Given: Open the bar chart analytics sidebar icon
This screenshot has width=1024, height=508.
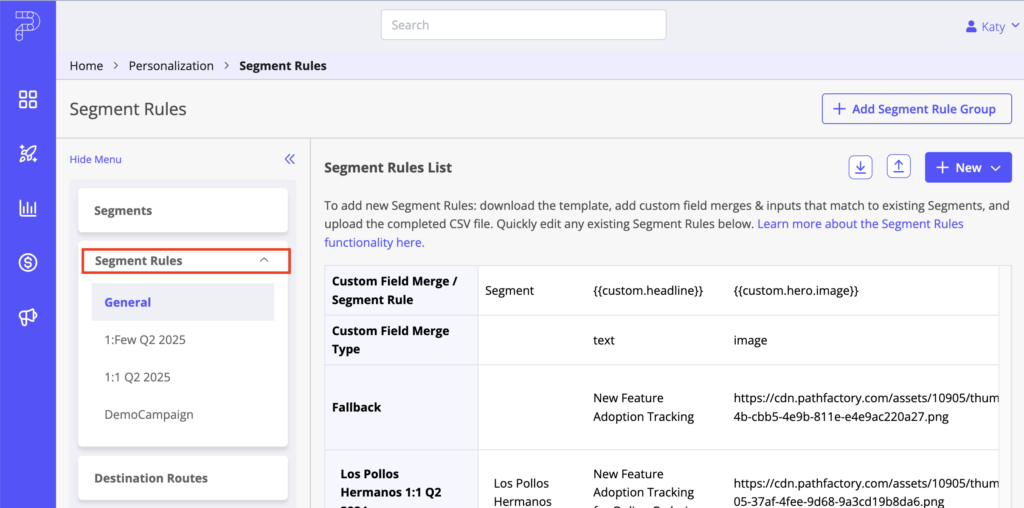Looking at the screenshot, I should tap(28, 208).
